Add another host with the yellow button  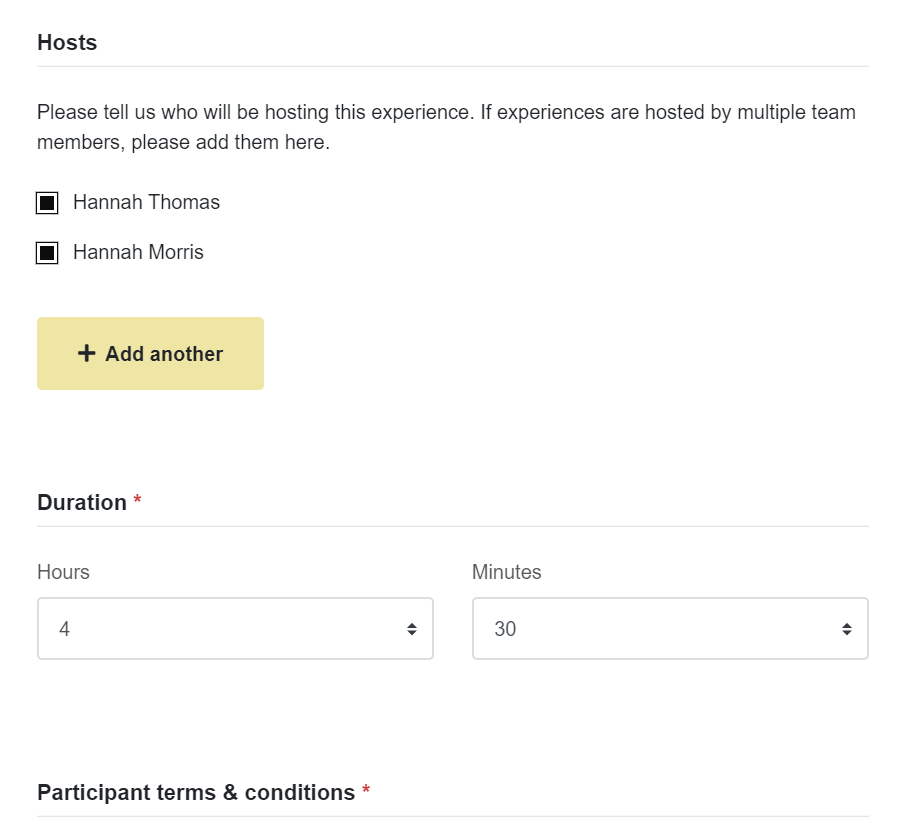click(x=150, y=353)
